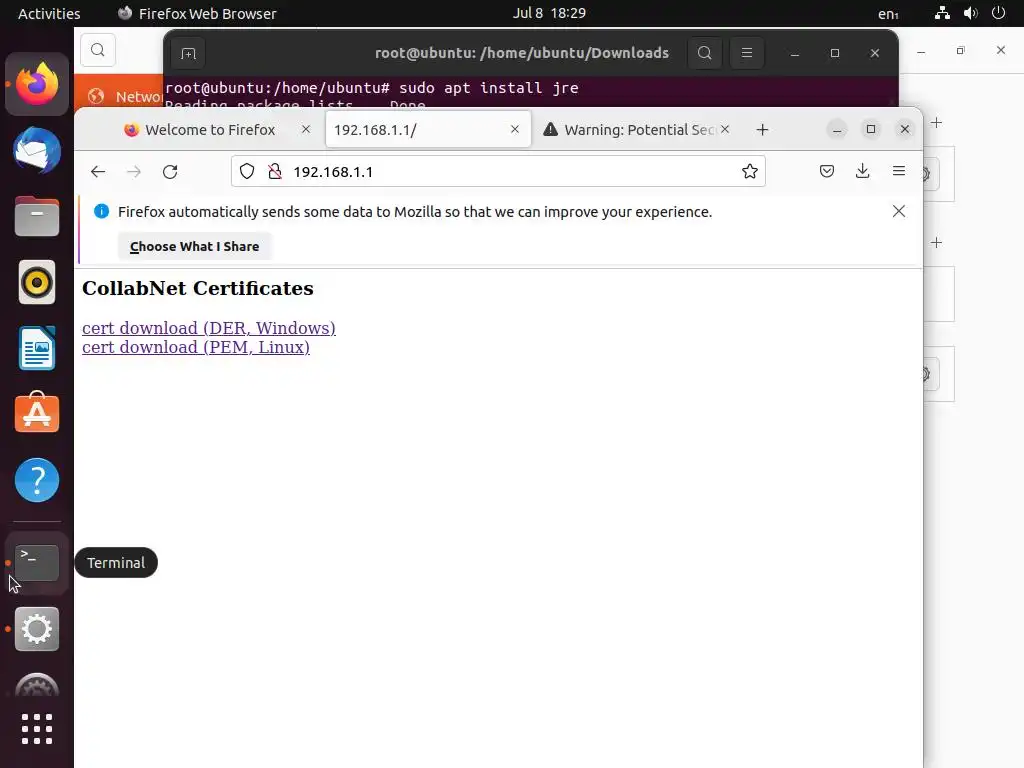
Task: Click volume icon in top bar
Action: coord(970,13)
